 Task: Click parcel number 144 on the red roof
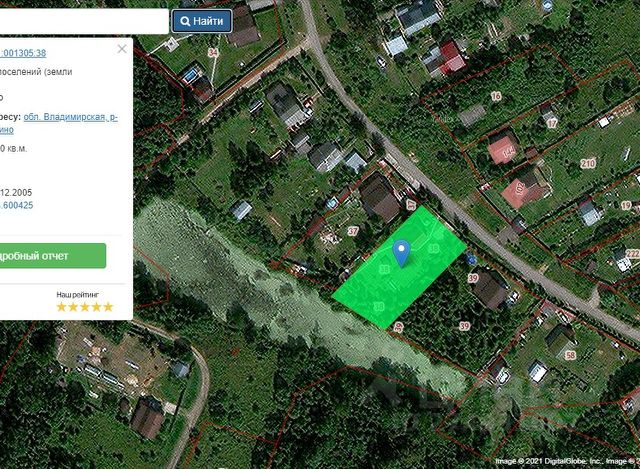(509, 153)
